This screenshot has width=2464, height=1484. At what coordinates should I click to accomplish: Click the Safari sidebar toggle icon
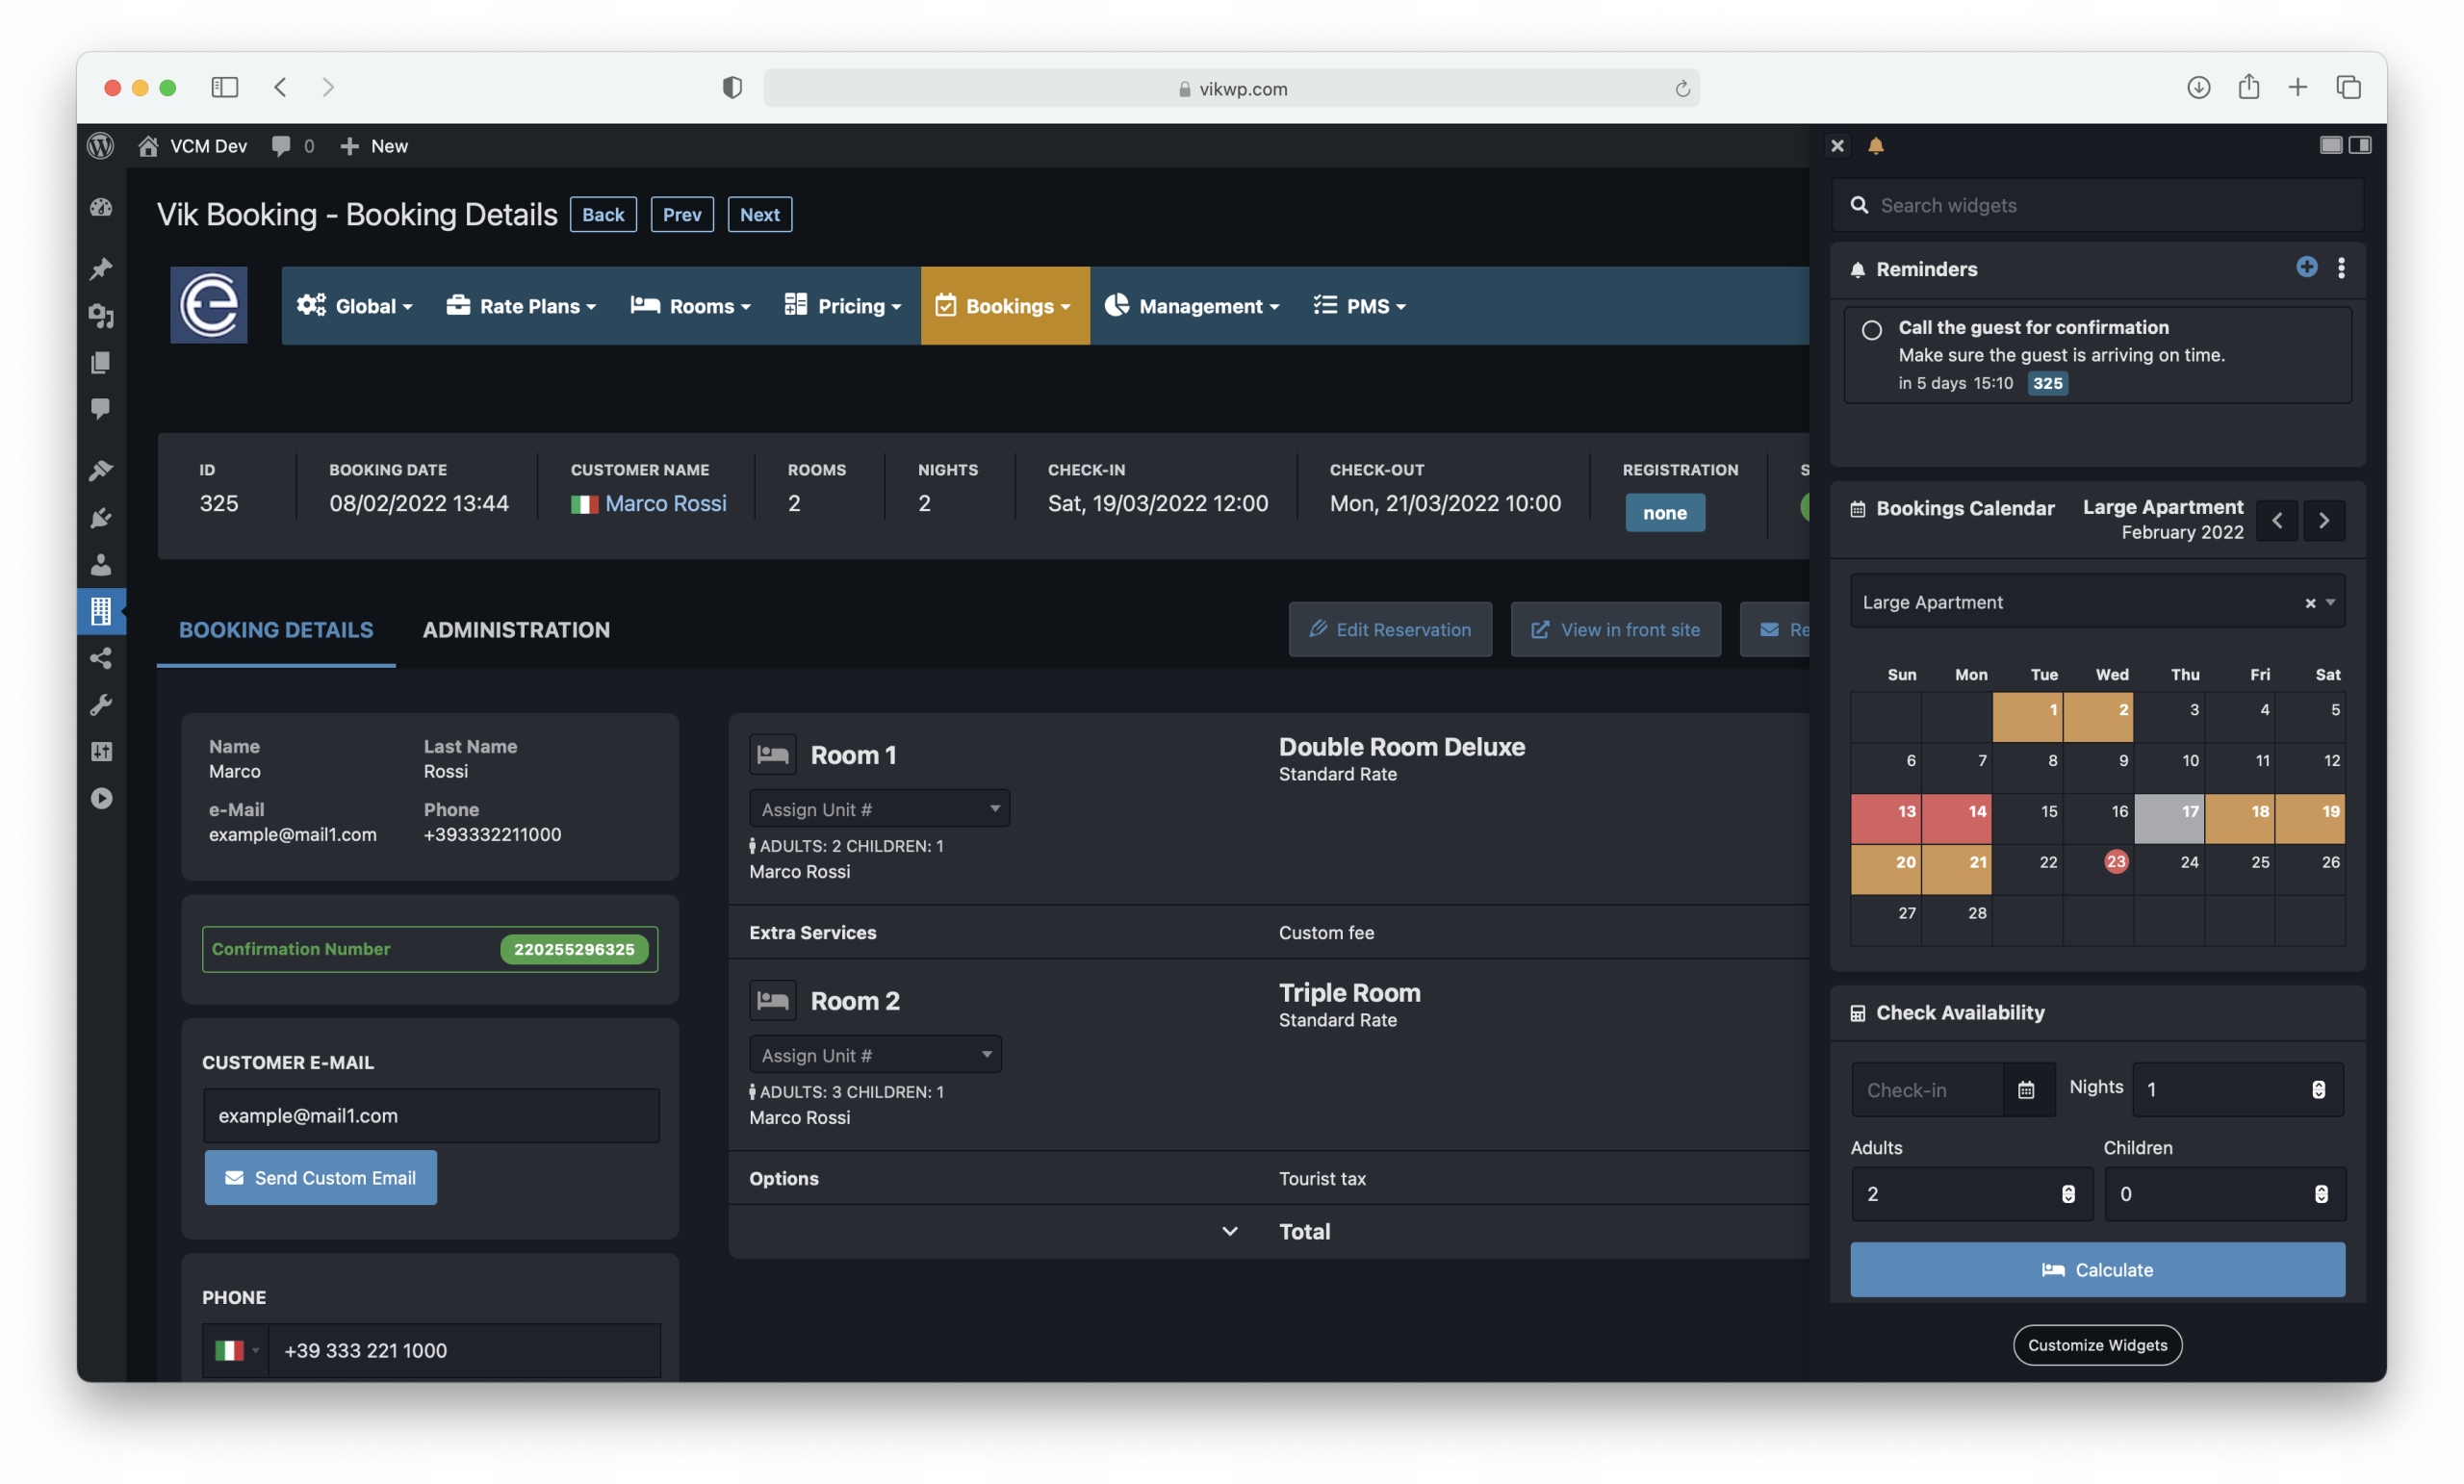224,88
